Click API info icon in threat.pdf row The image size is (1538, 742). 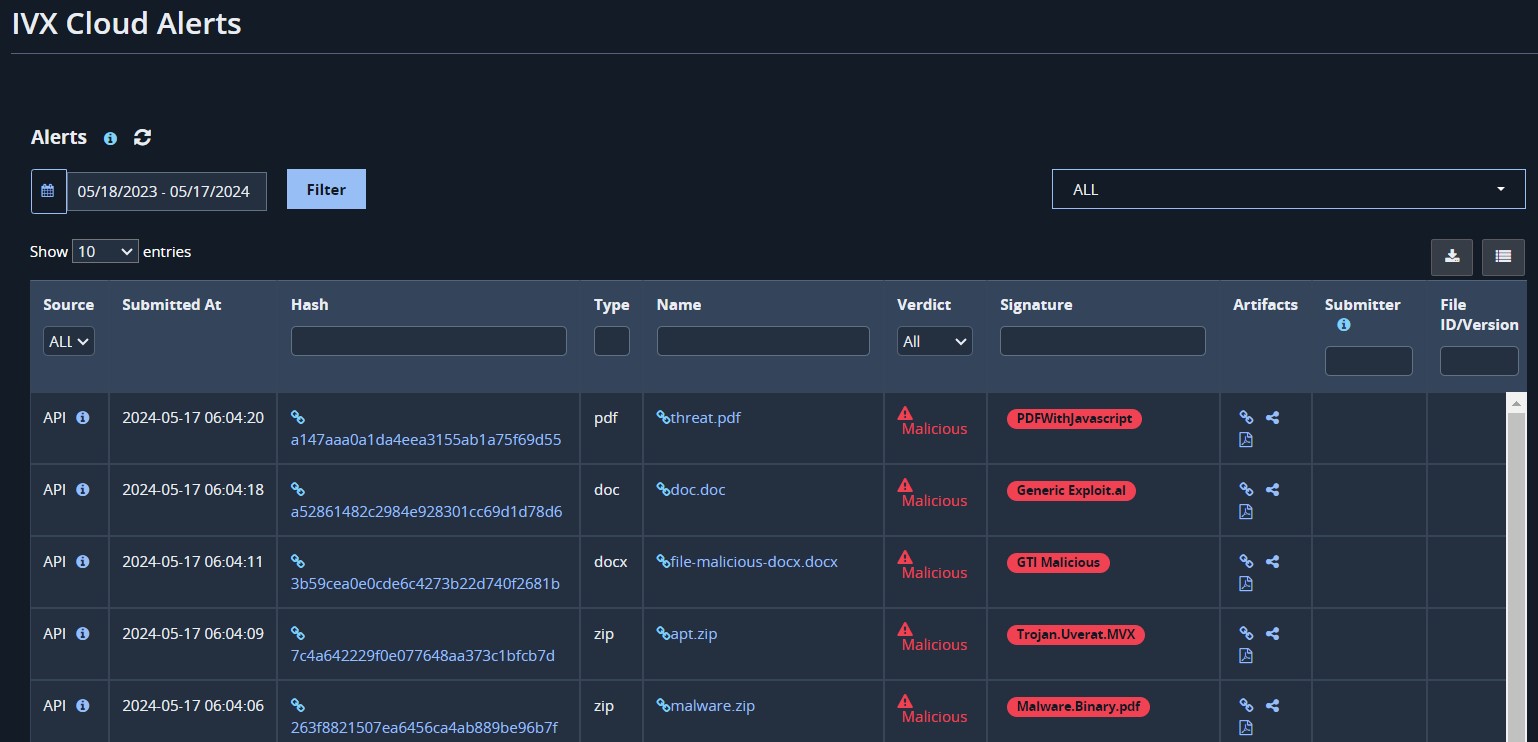point(83,418)
